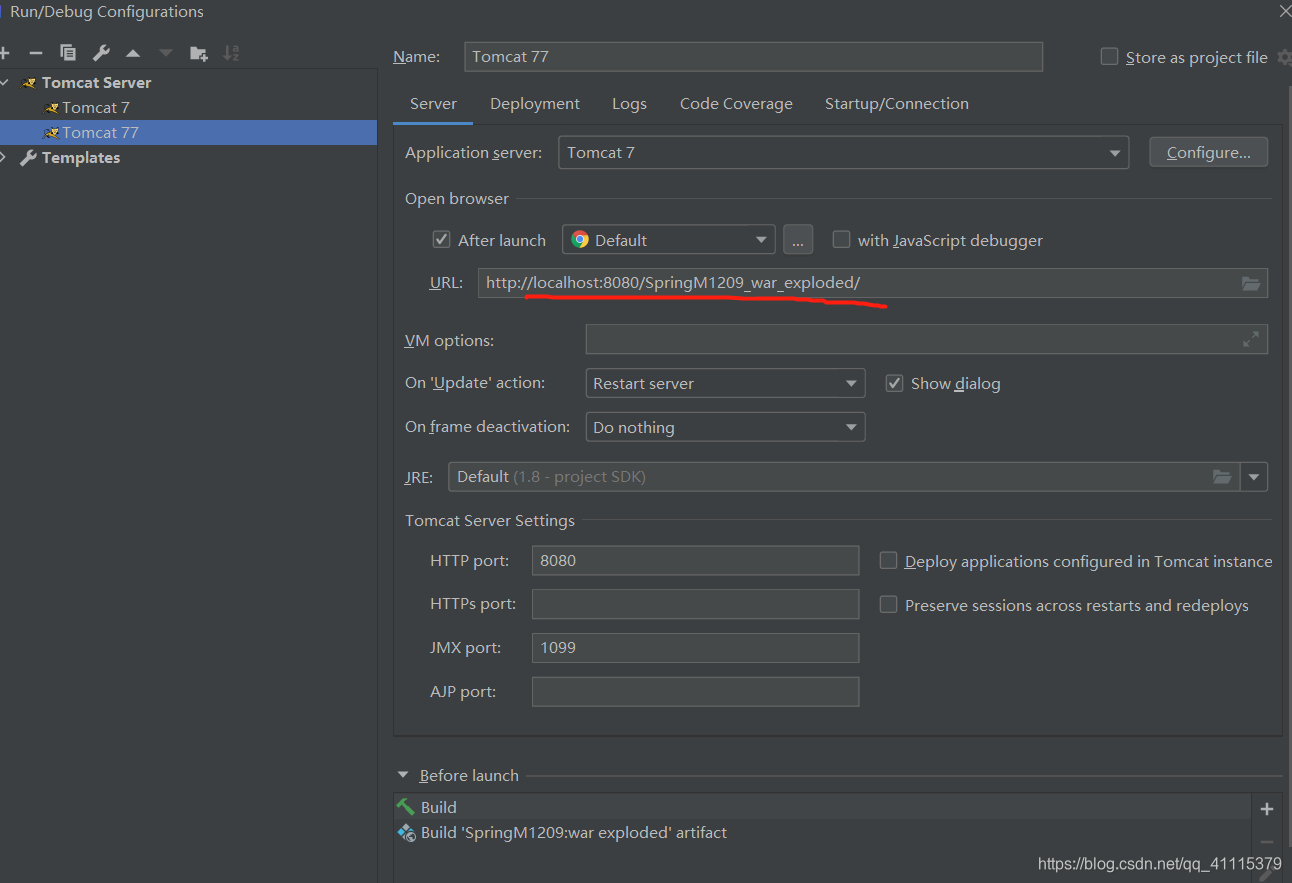Browse for JRE with the folder icon
The height and width of the screenshot is (883, 1292).
click(x=1222, y=477)
